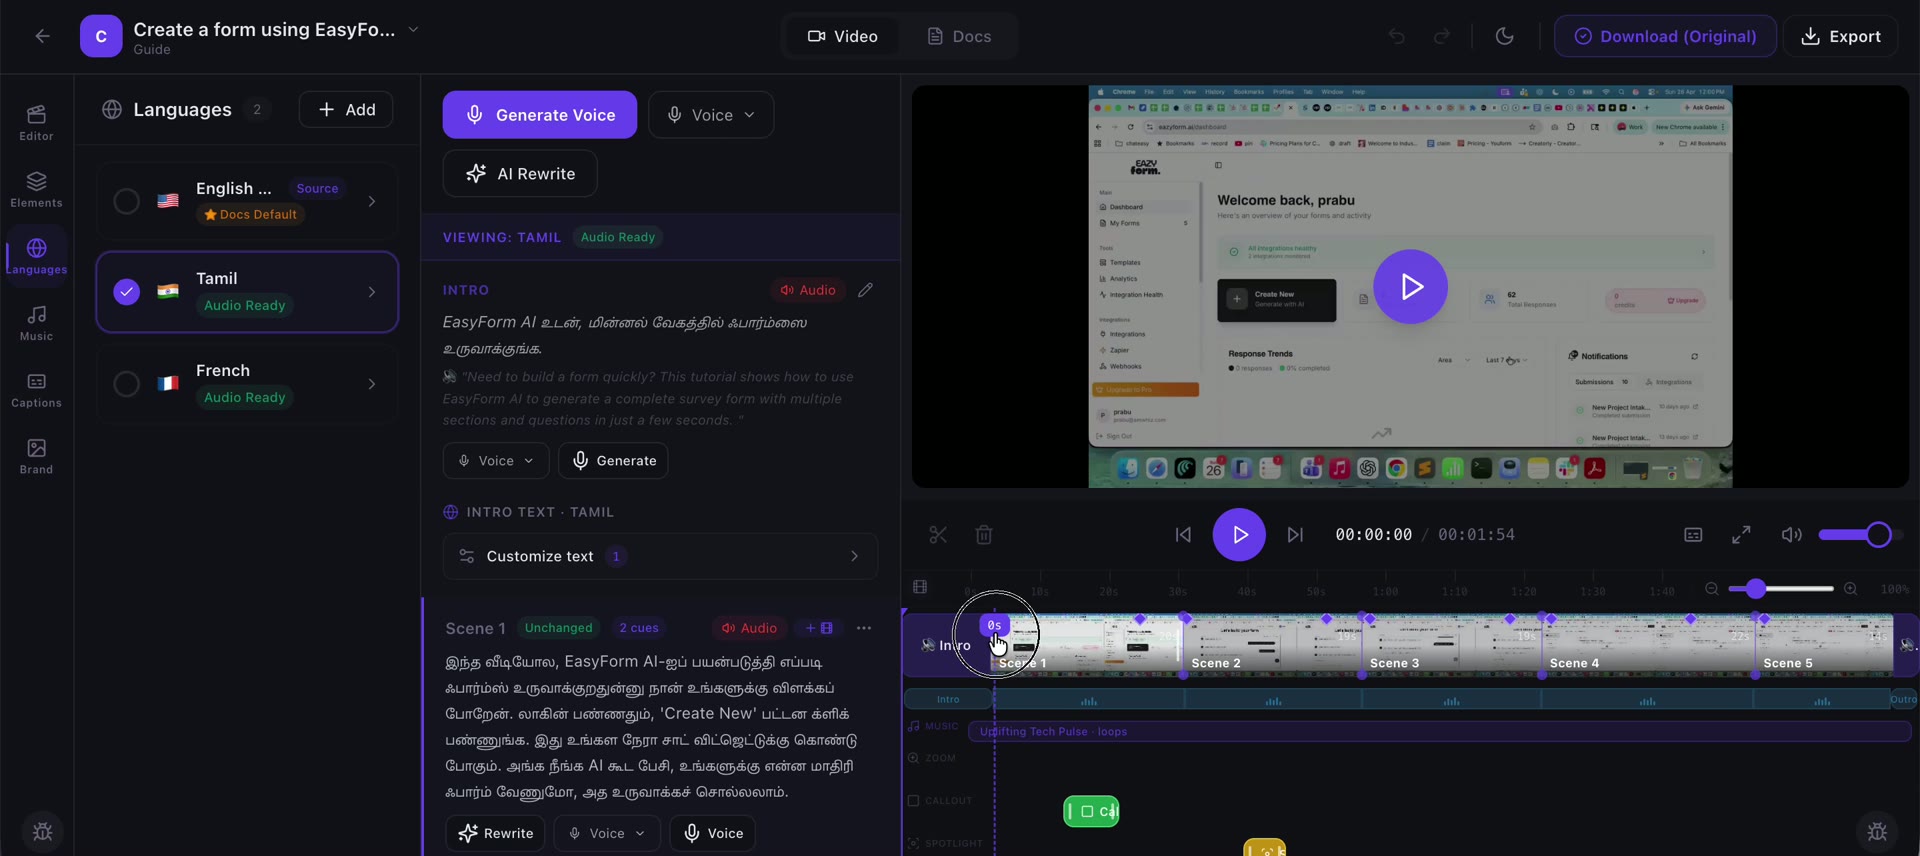Click the green callout clip on timeline
This screenshot has height=856, width=1920.
click(x=1091, y=811)
